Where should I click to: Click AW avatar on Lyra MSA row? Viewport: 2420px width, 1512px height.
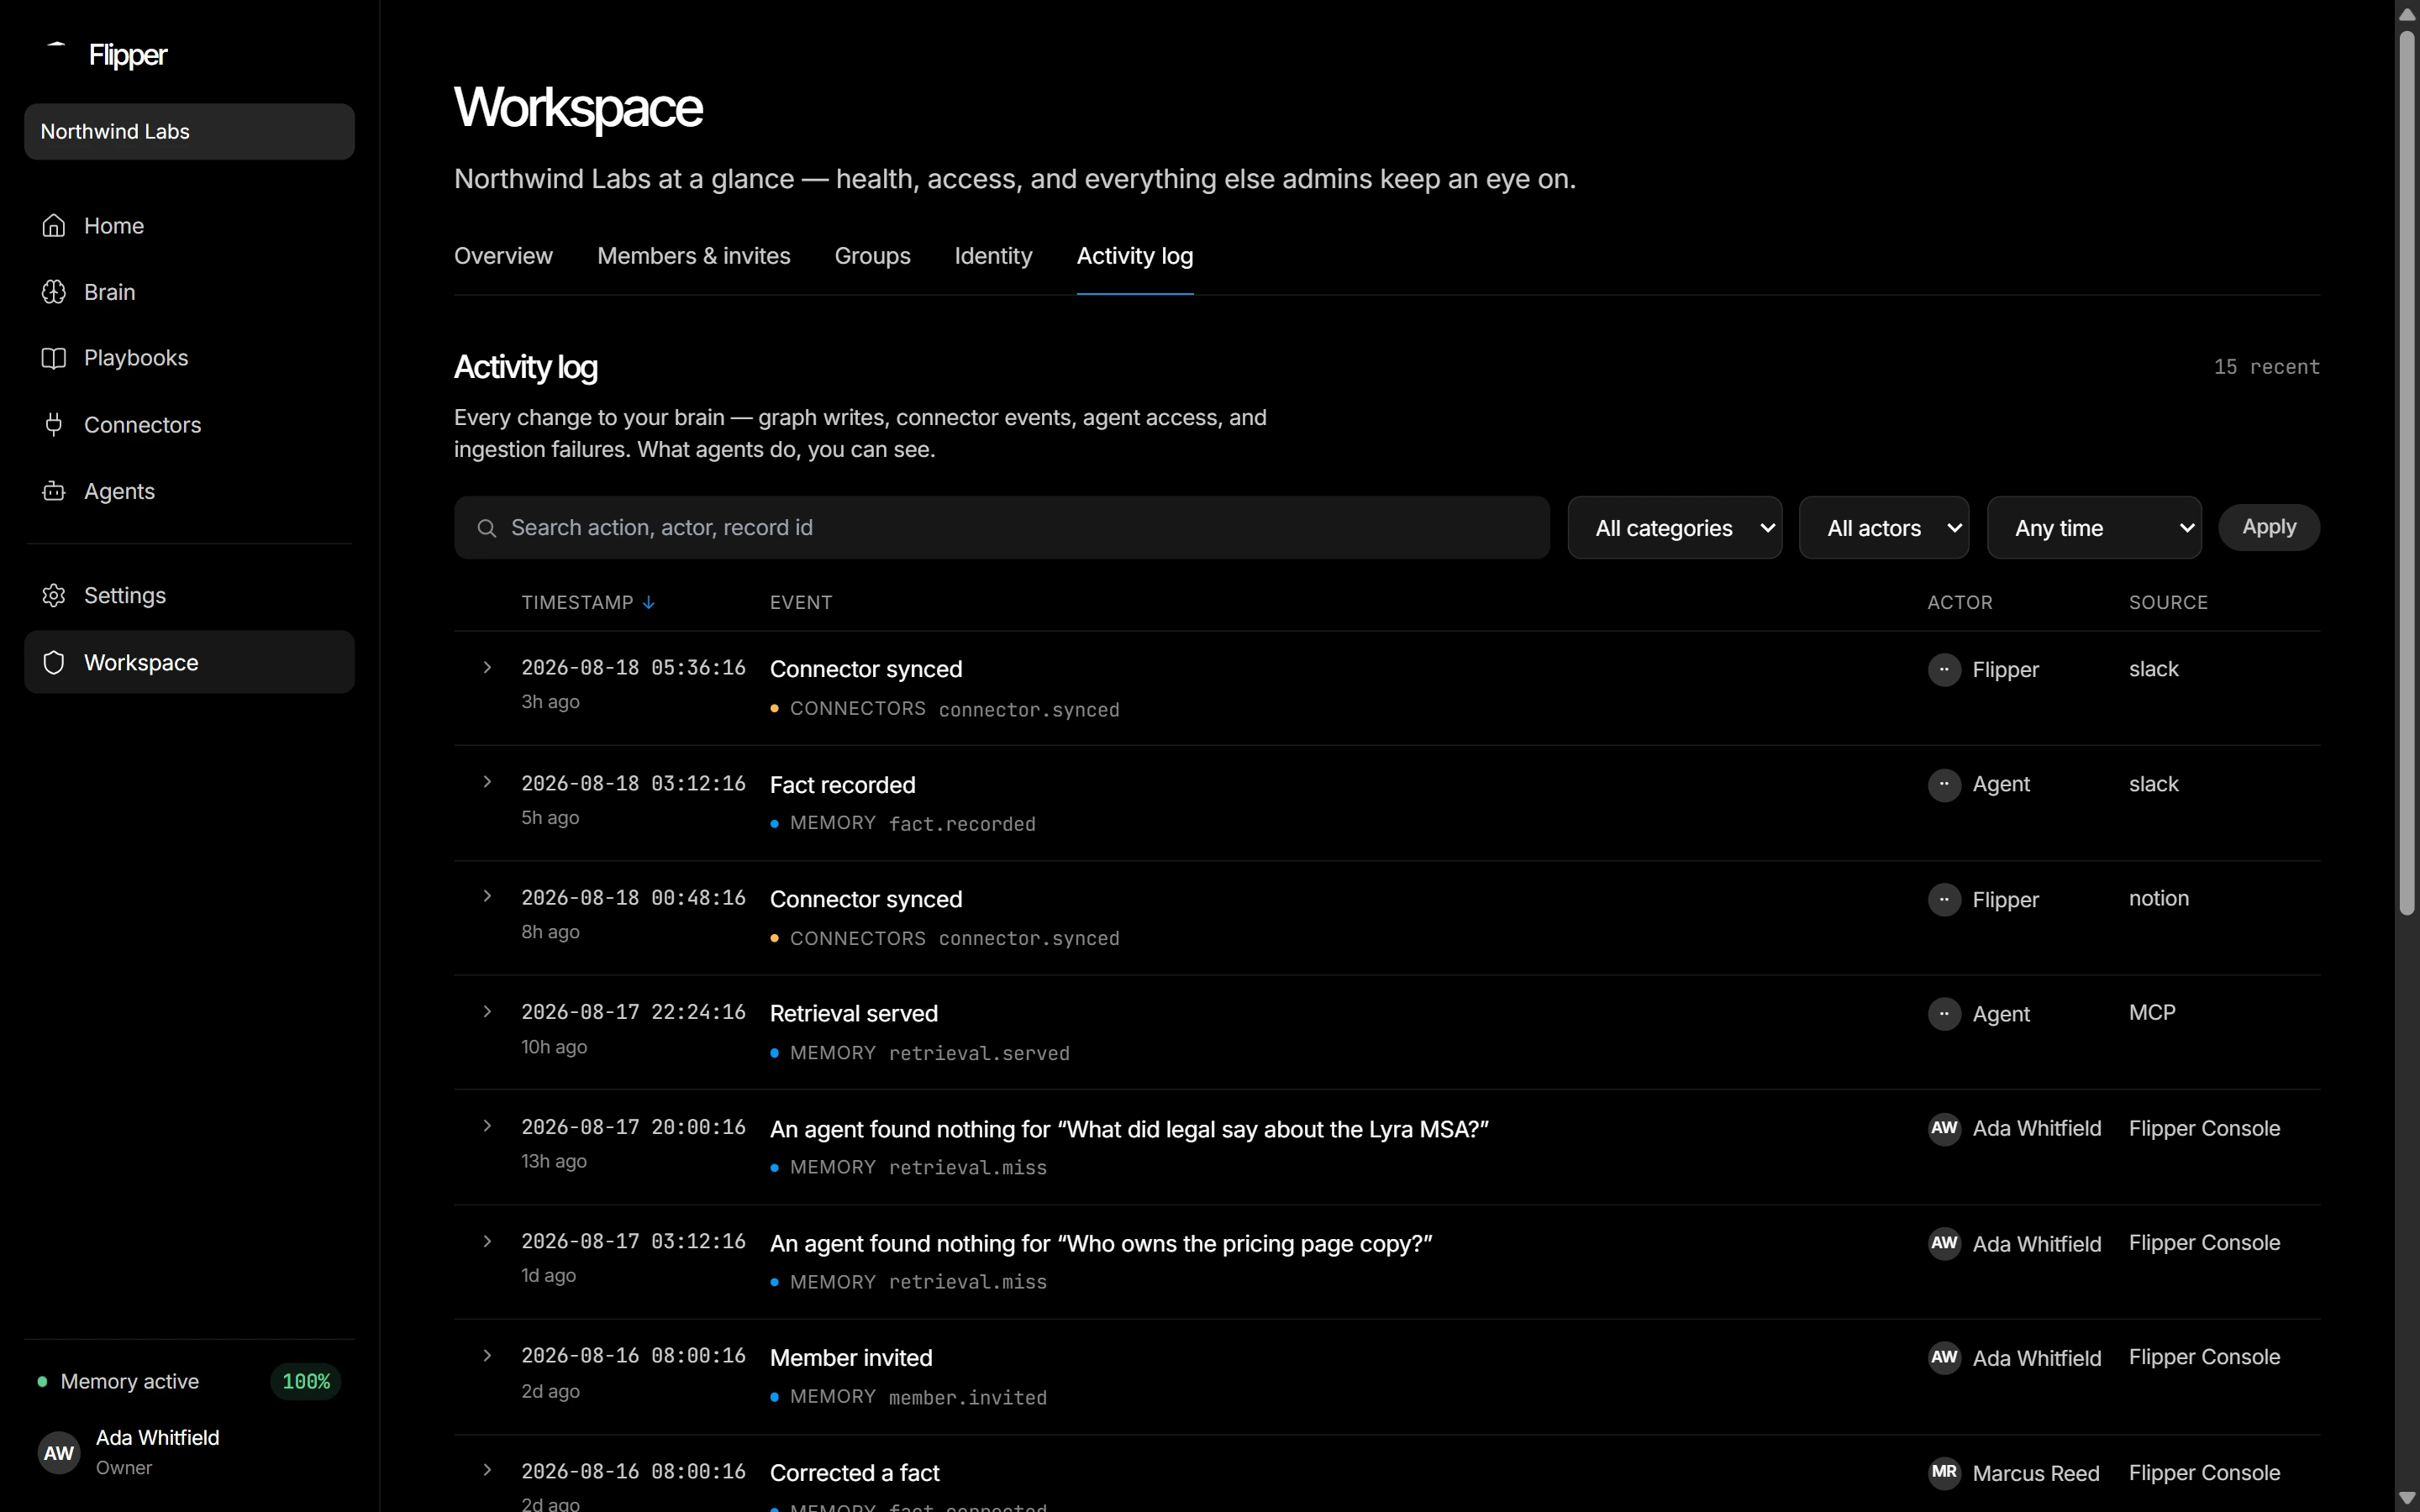point(1944,1129)
